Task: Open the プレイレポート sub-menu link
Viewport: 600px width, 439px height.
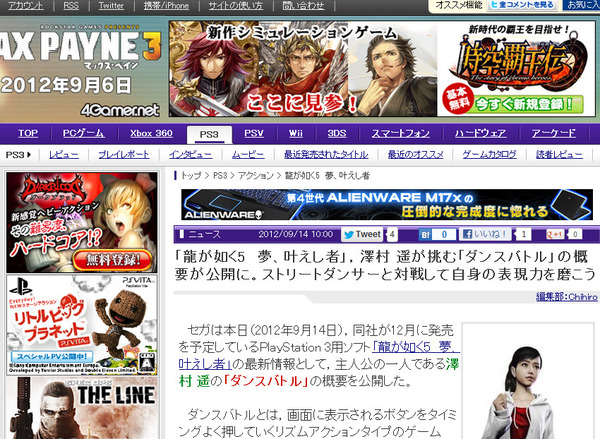Action: coord(124,155)
